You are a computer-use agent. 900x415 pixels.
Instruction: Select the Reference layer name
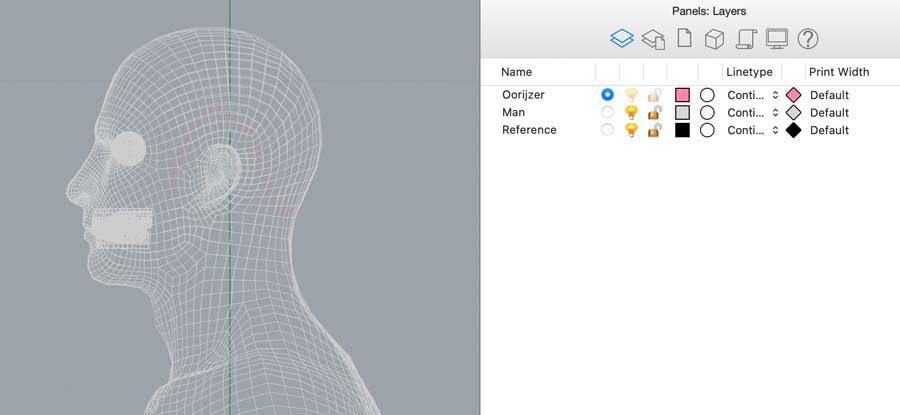[529, 130]
